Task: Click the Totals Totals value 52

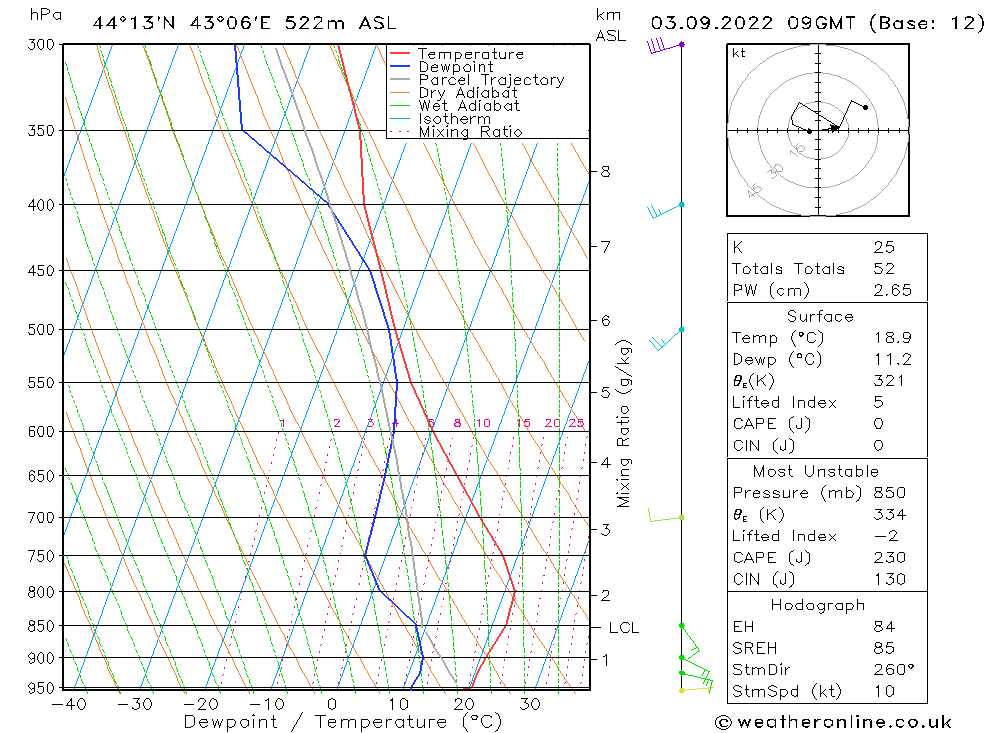Action: pos(884,269)
